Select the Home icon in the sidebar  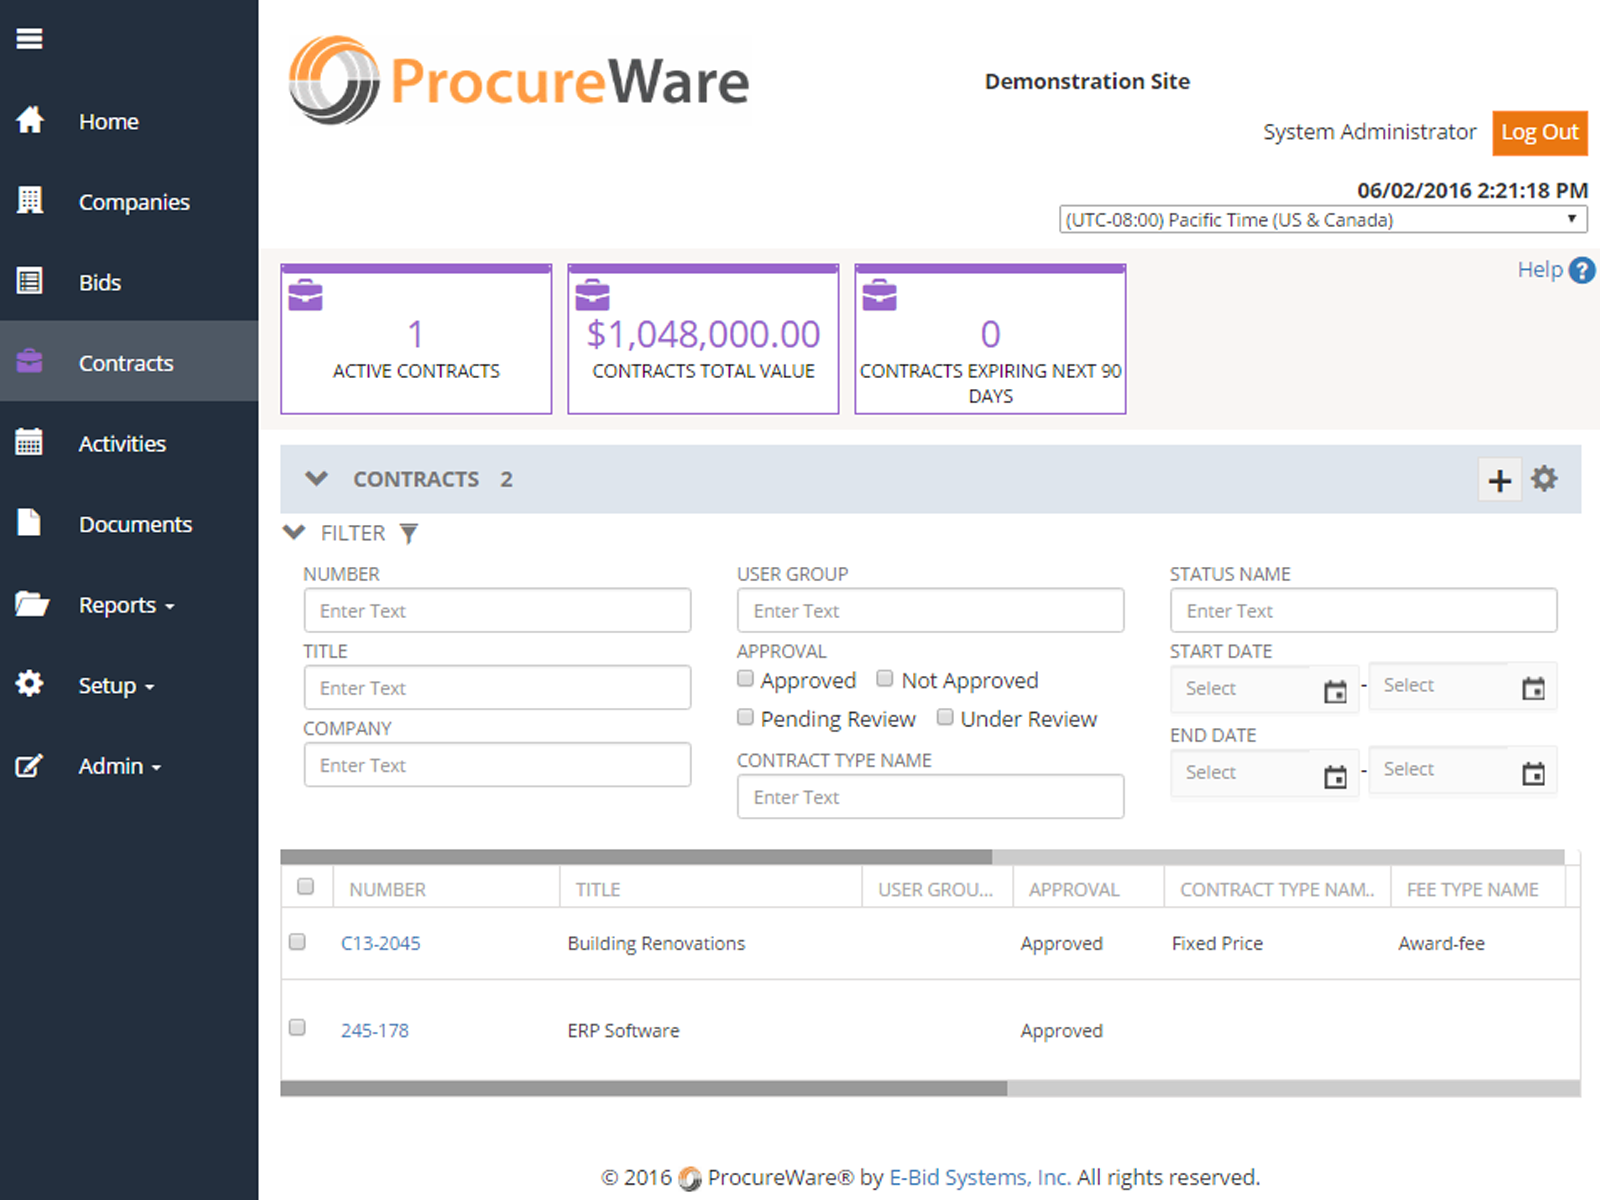pyautogui.click(x=30, y=120)
